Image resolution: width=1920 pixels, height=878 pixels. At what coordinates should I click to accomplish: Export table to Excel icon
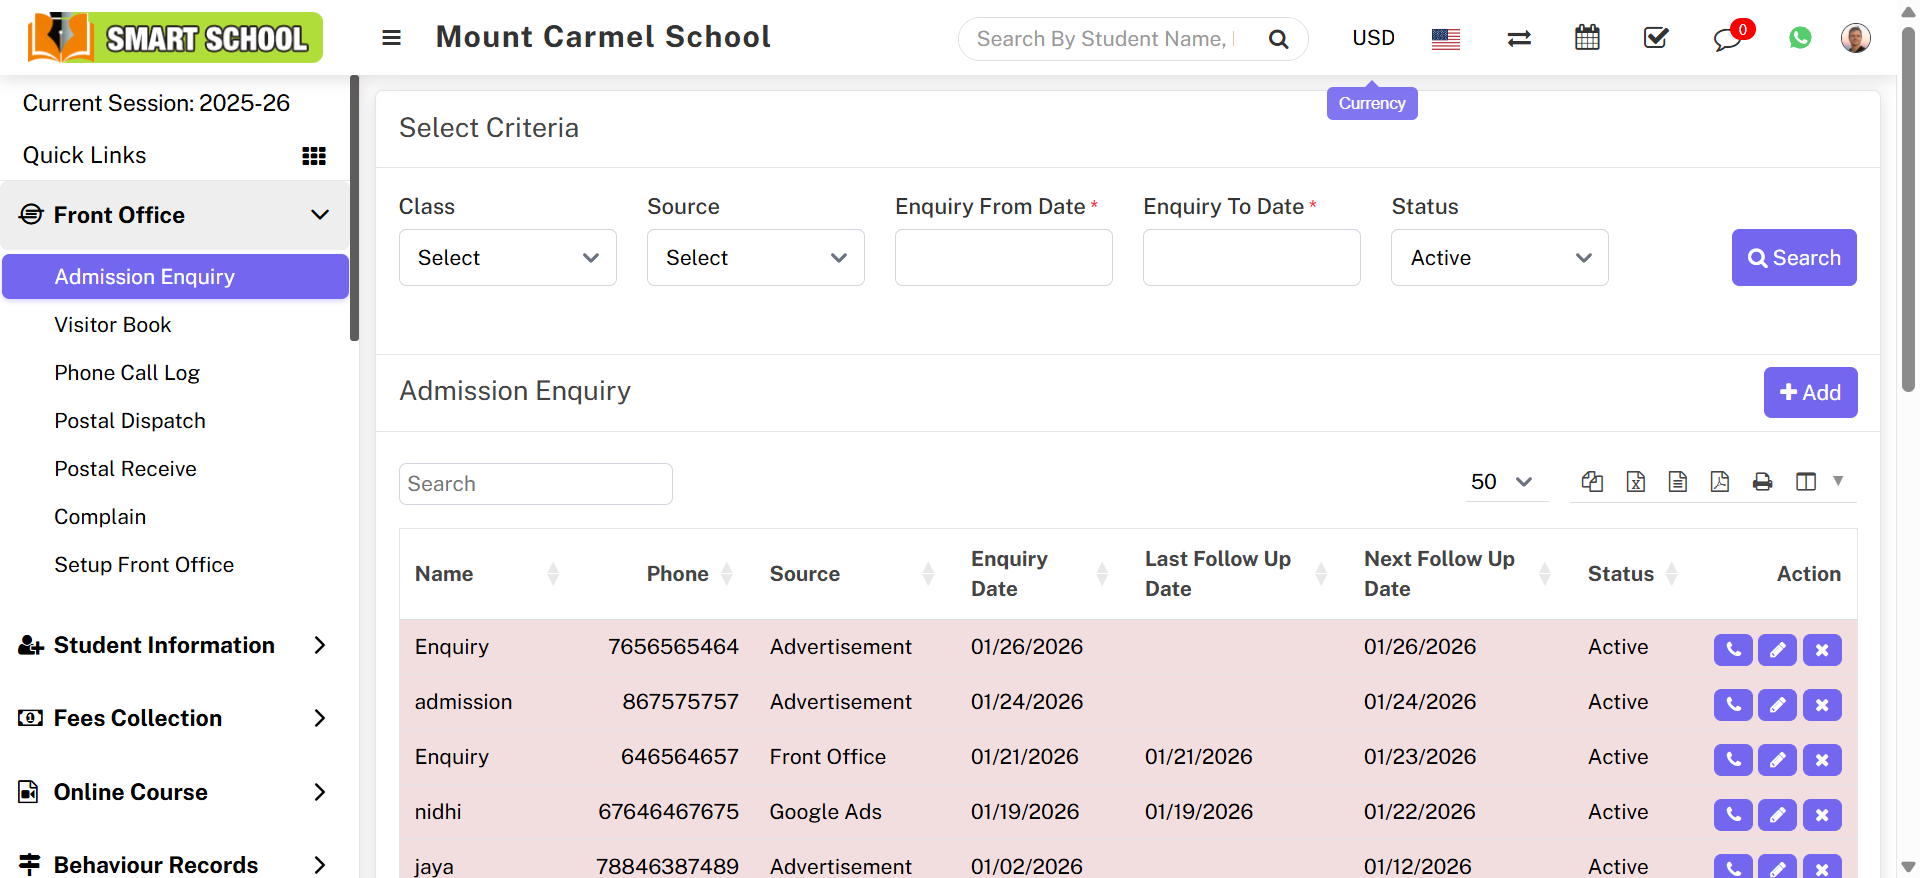1636,482
